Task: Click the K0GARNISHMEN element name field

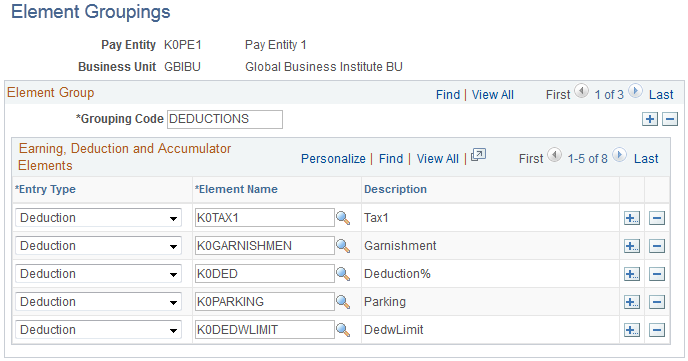Action: click(x=265, y=246)
